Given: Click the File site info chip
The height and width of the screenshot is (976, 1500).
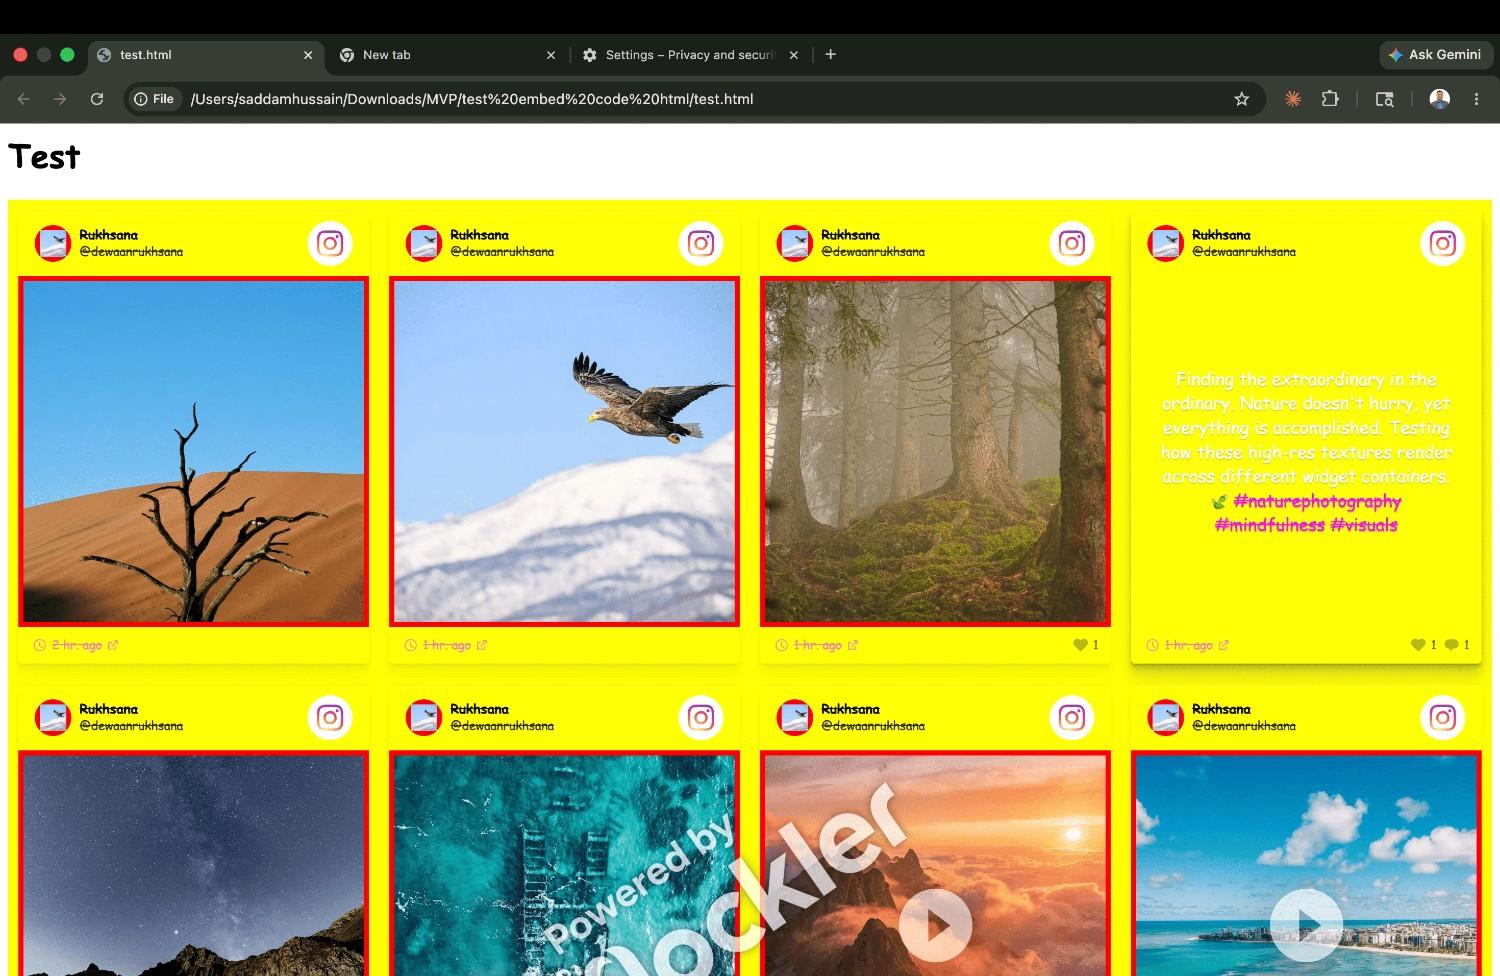Looking at the screenshot, I should 154,99.
